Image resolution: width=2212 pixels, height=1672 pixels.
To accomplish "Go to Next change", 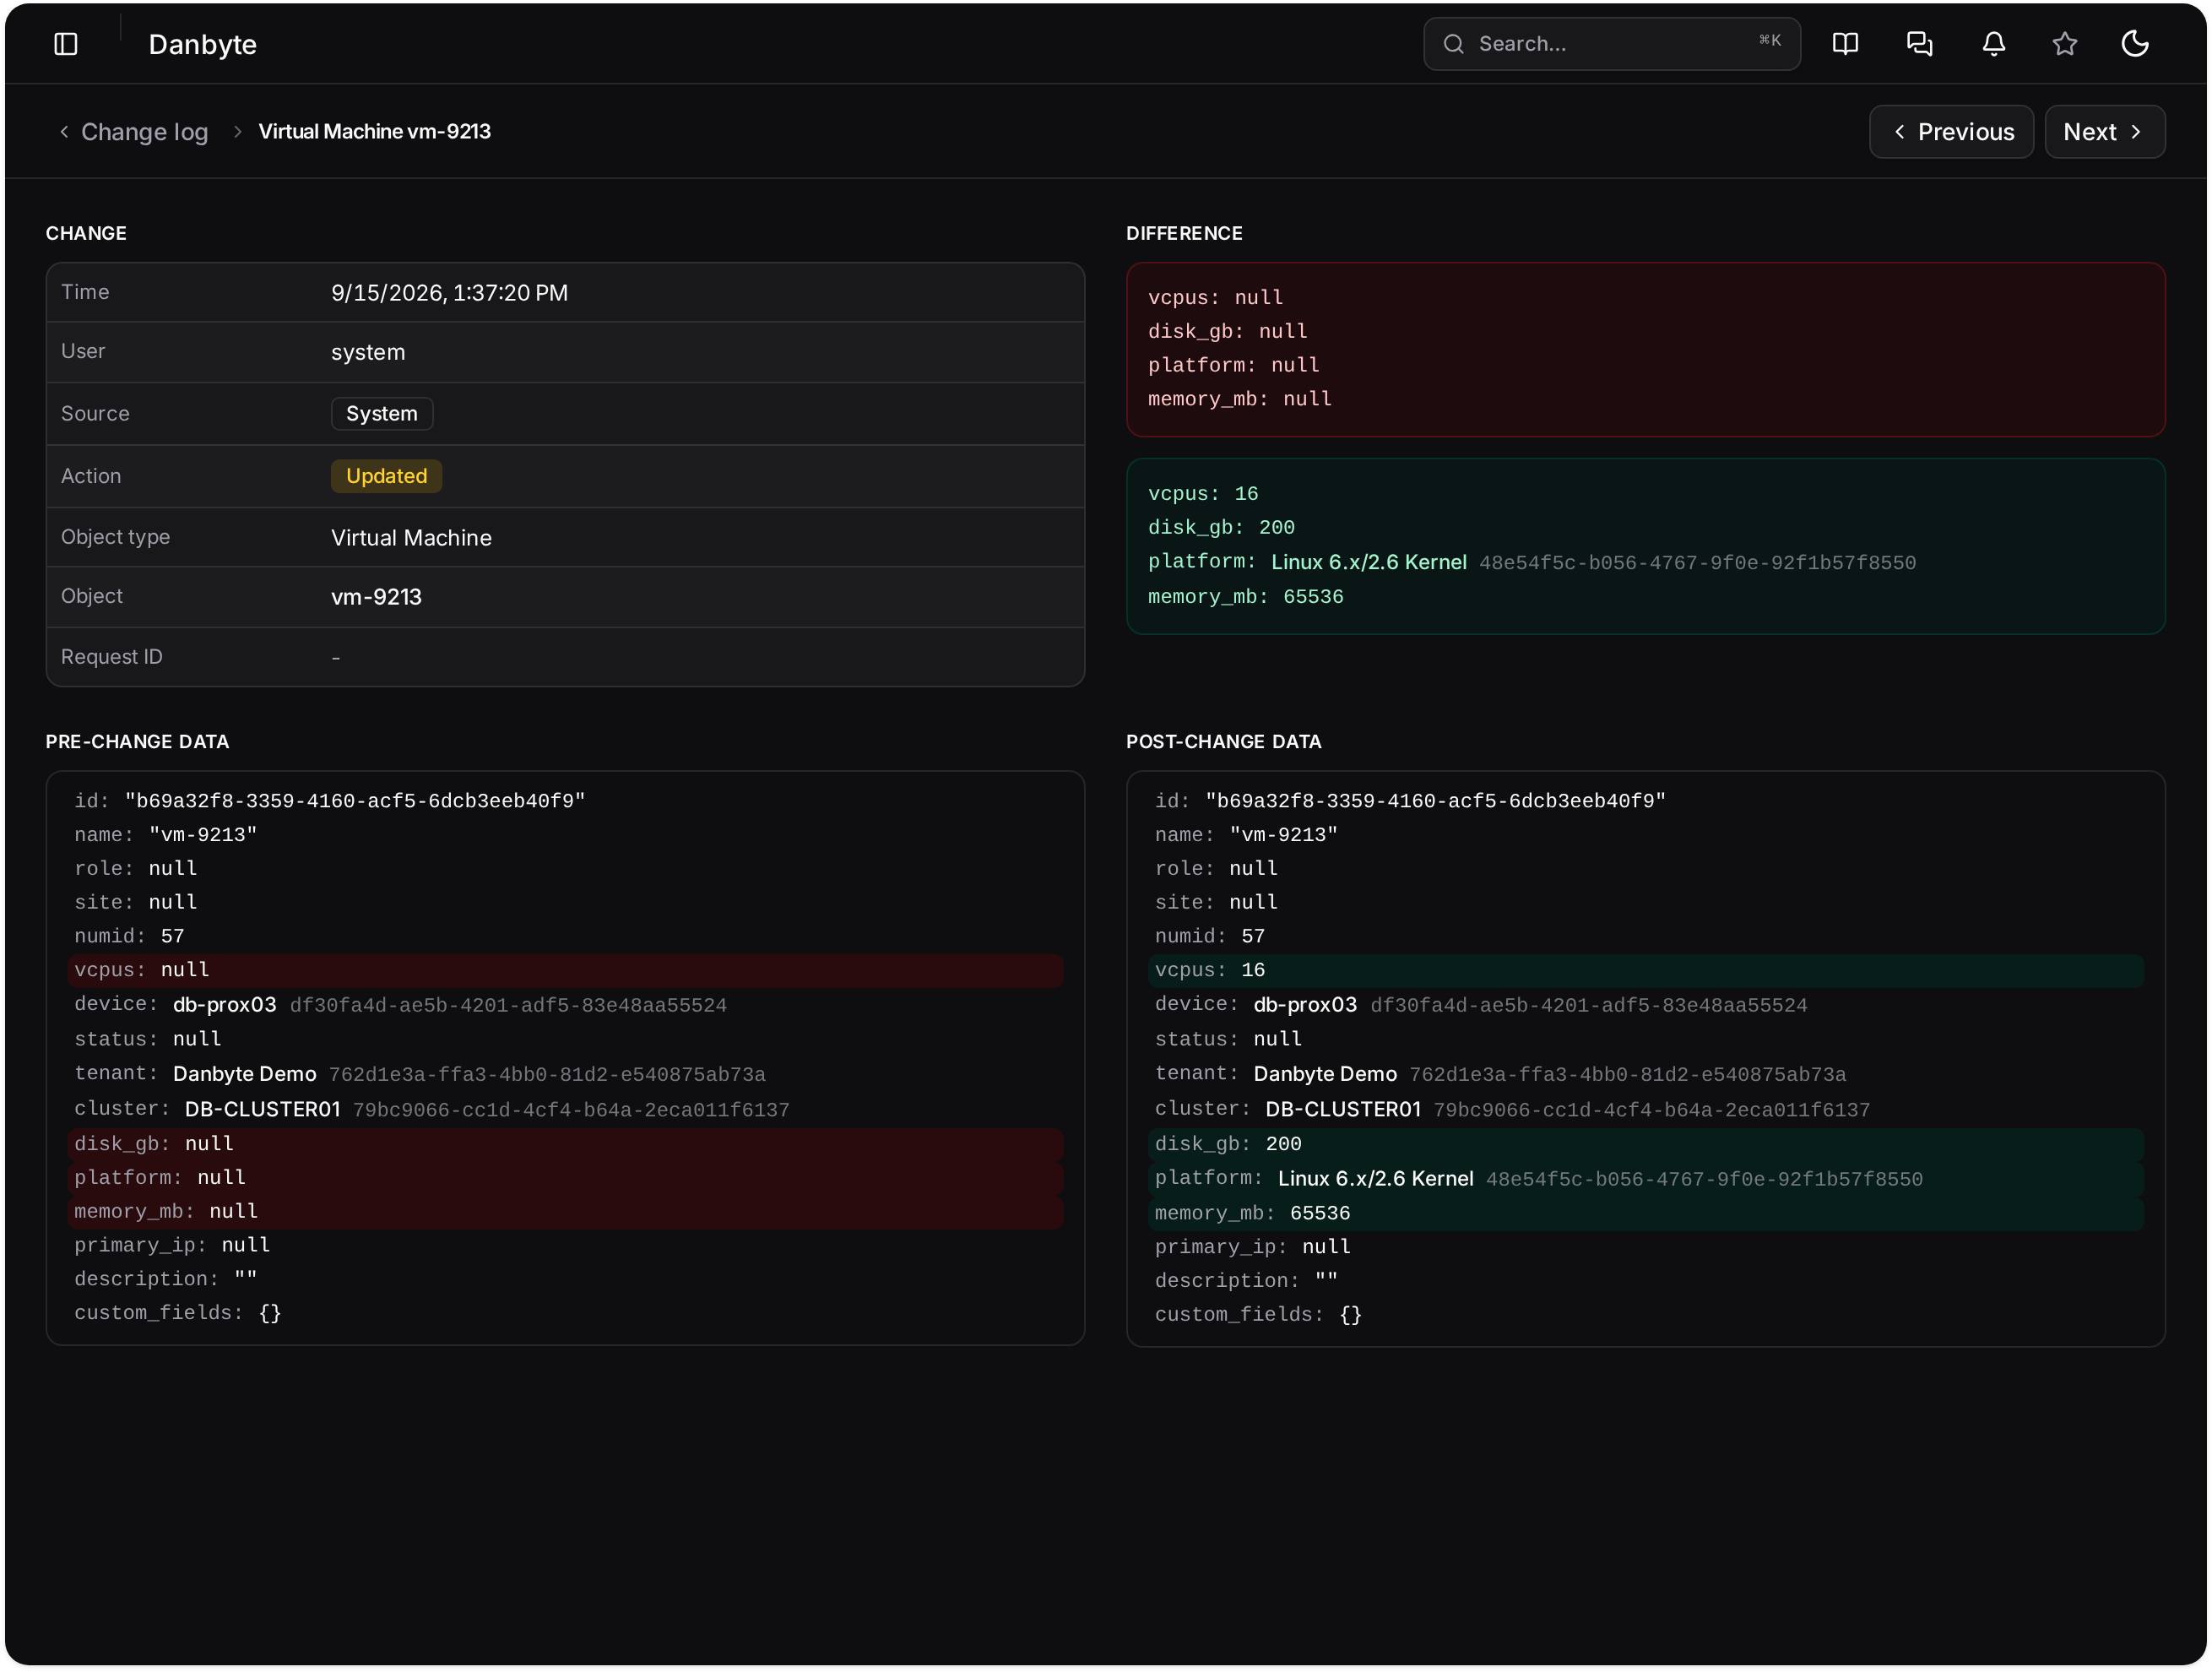I will [x=2104, y=132].
